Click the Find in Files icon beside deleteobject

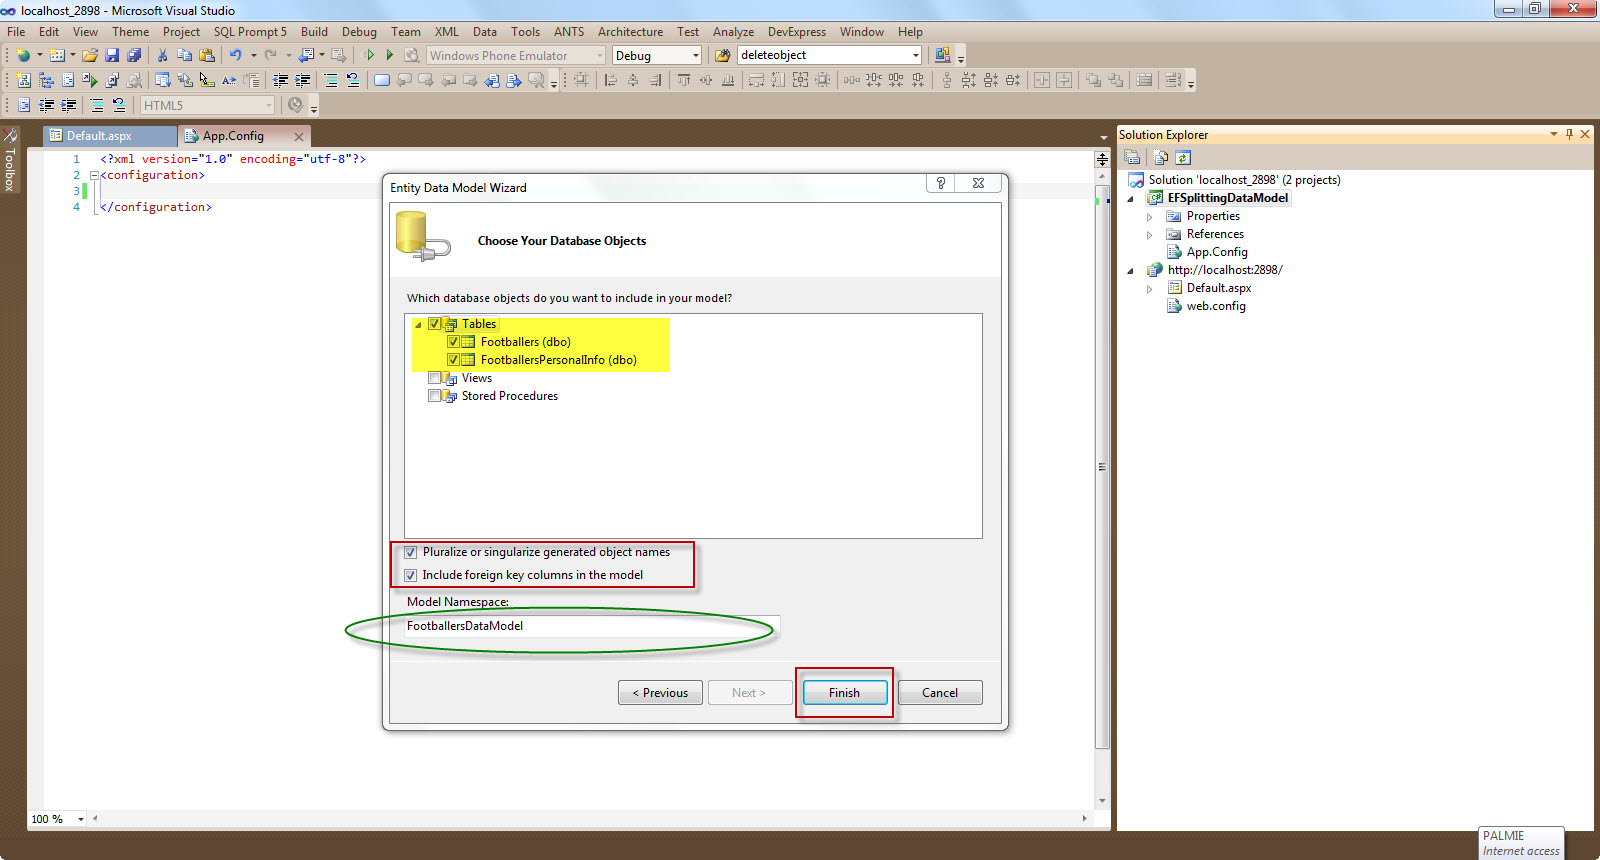722,55
